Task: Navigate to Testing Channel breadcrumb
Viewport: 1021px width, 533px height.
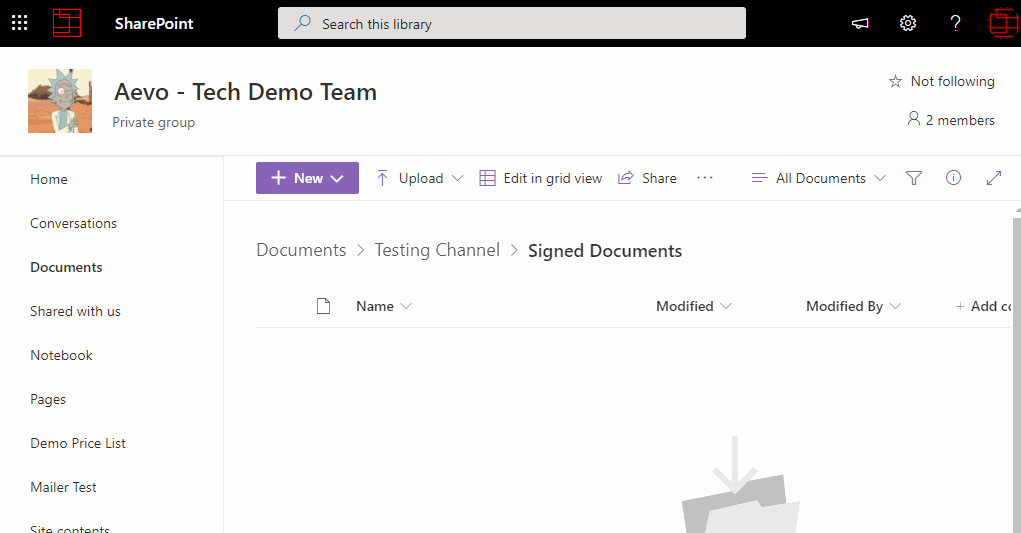Action: (437, 251)
